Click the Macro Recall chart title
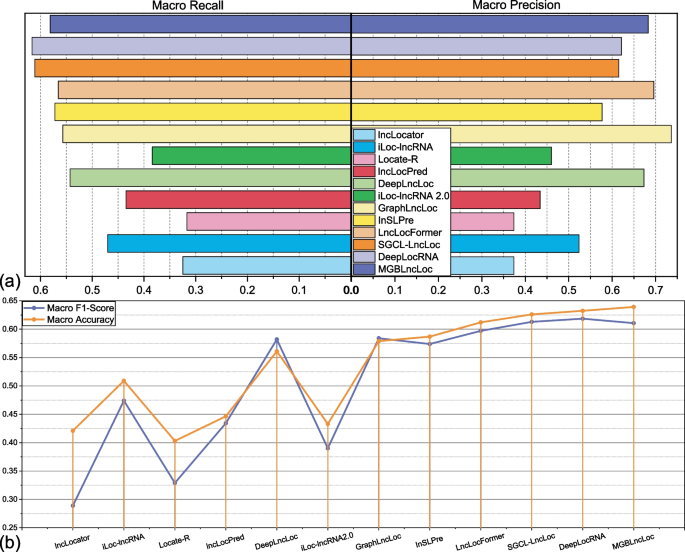The height and width of the screenshot is (552, 685). coord(187,5)
